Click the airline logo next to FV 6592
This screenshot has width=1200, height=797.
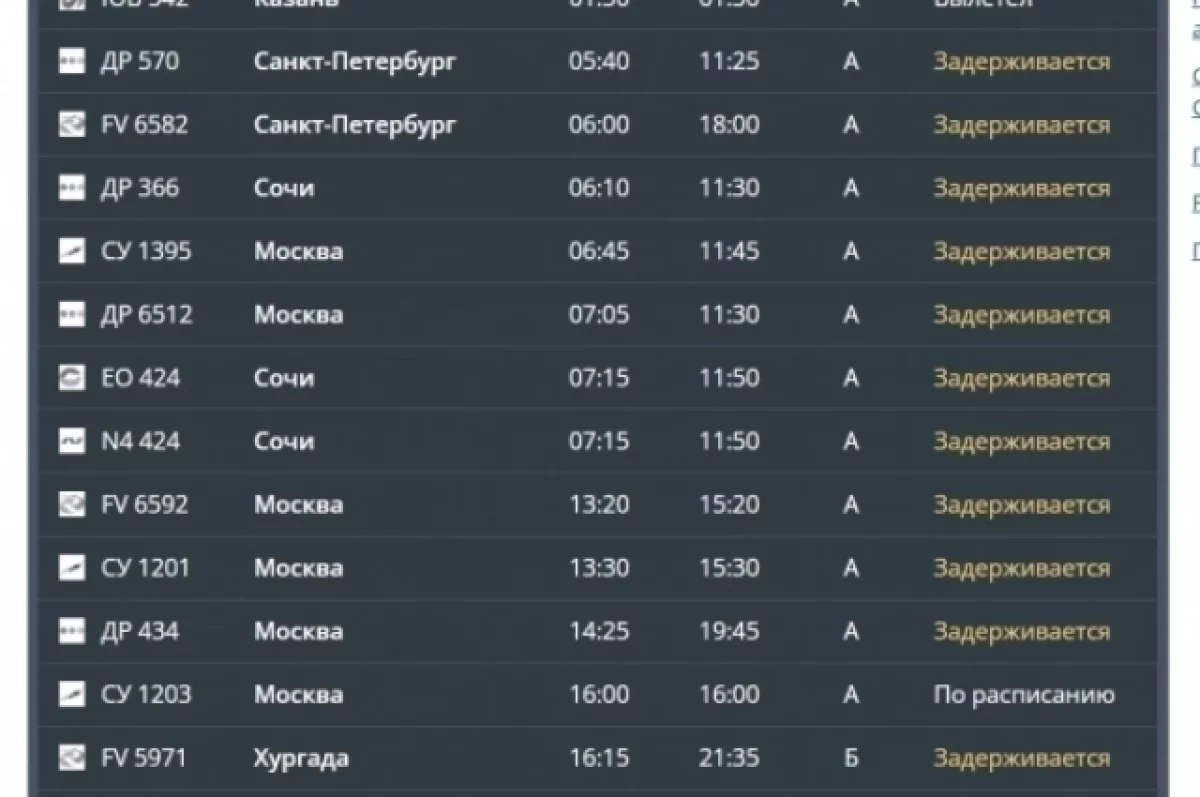coord(71,505)
